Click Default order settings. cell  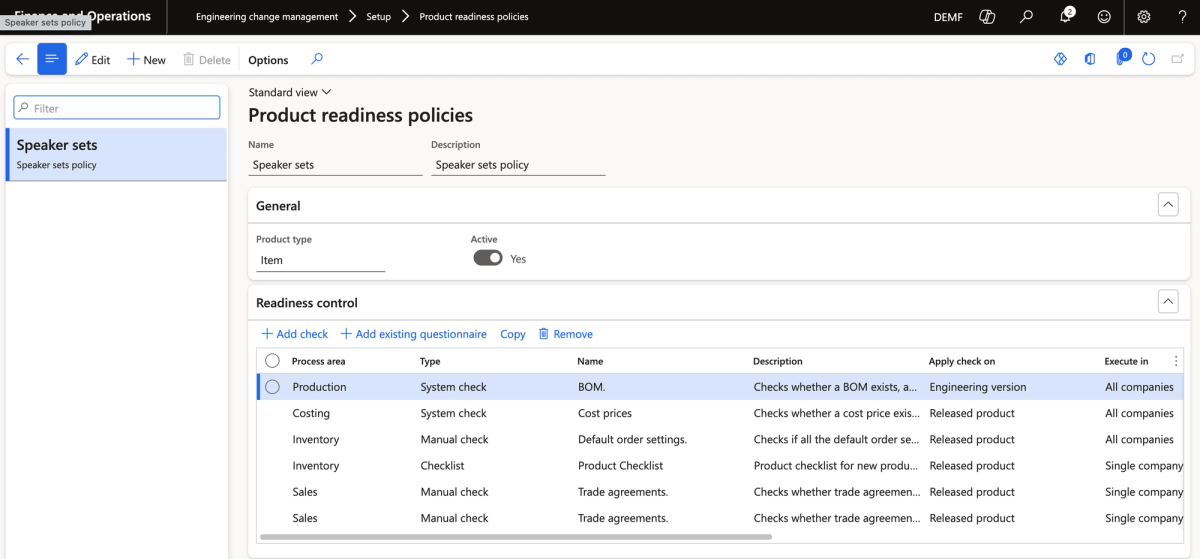pyautogui.click(x=632, y=439)
